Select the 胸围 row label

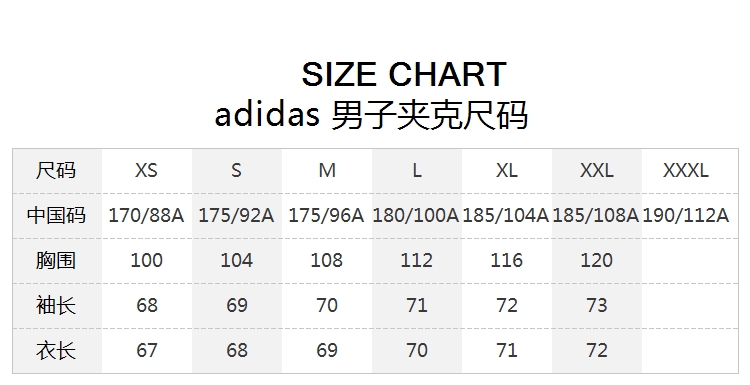click(56, 260)
